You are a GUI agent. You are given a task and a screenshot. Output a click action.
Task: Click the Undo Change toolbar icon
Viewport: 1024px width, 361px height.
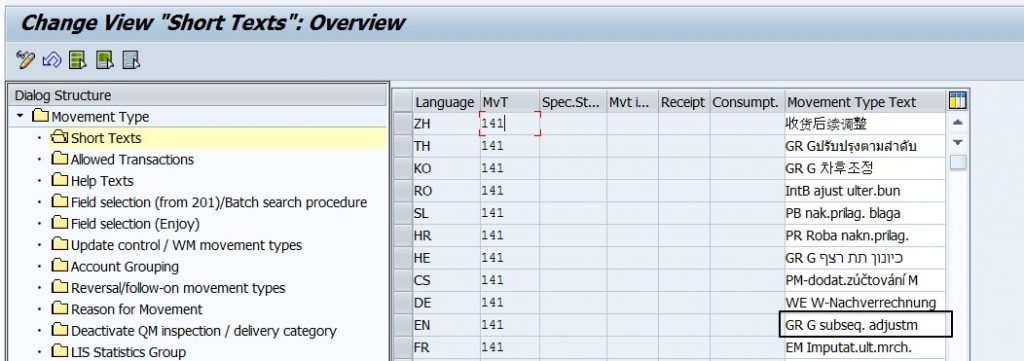(x=52, y=61)
